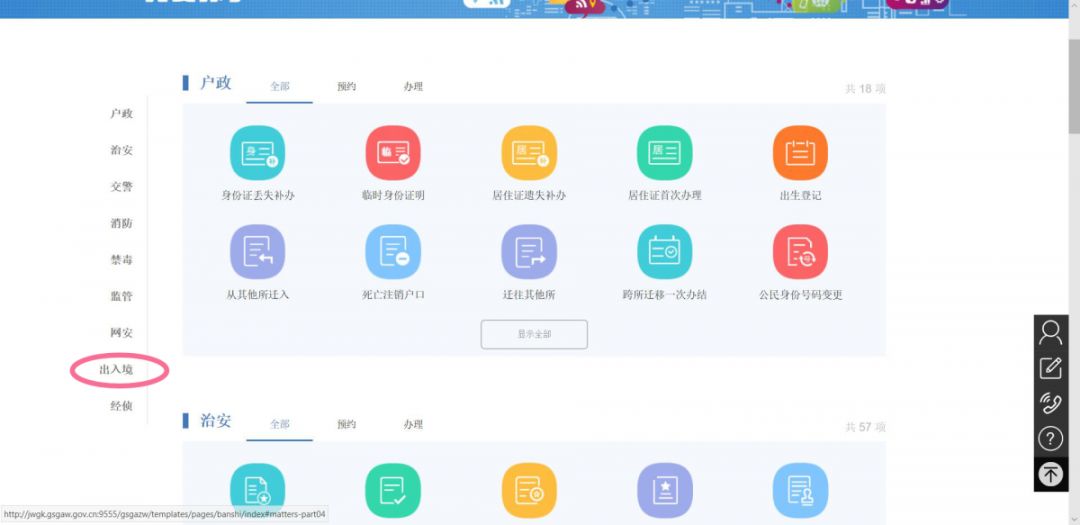This screenshot has width=1080, height=525.
Task: Open the user profile floating icon
Action: (1050, 331)
